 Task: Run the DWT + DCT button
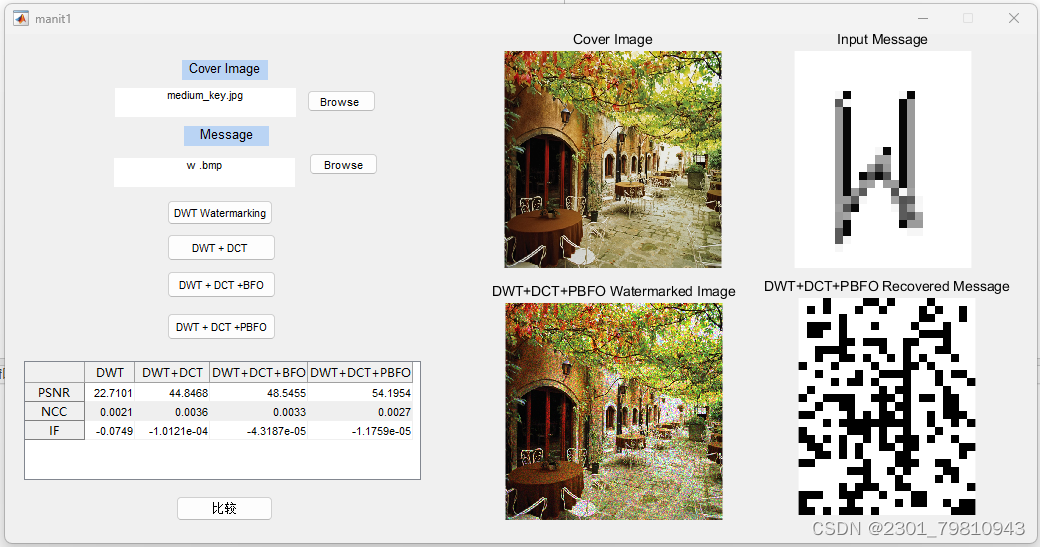(x=221, y=248)
